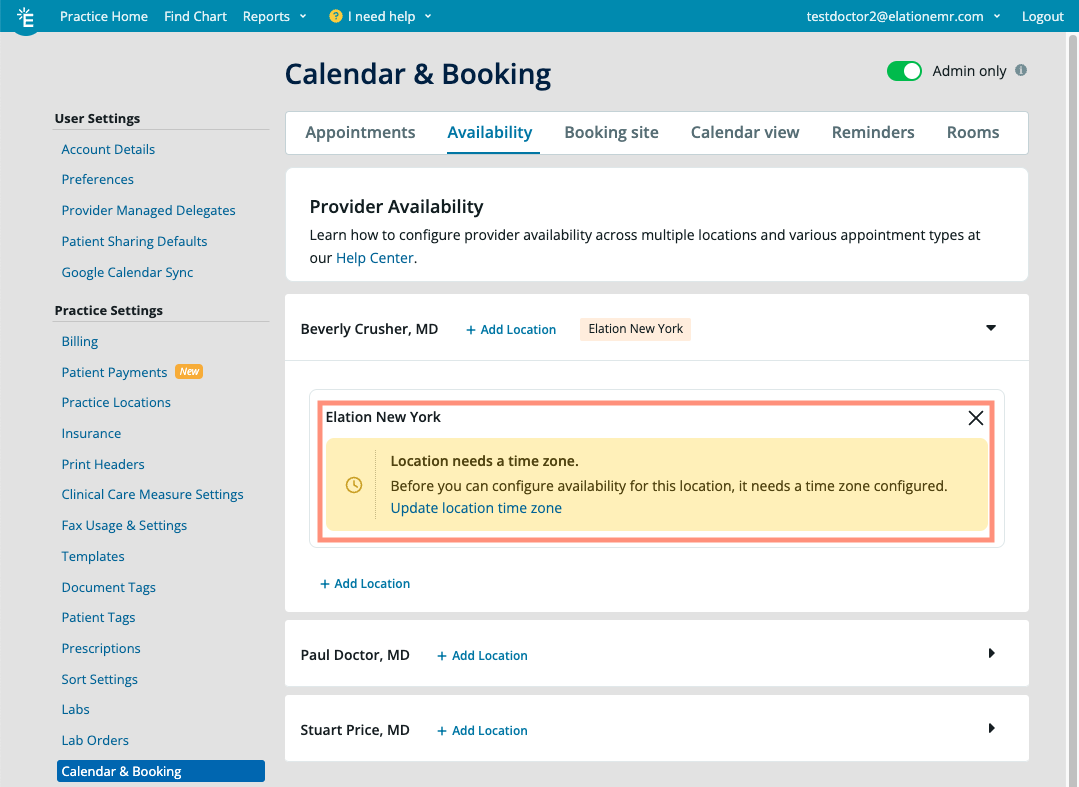This screenshot has height=787, width=1079.
Task: Click the Update location time zone link
Action: [x=476, y=508]
